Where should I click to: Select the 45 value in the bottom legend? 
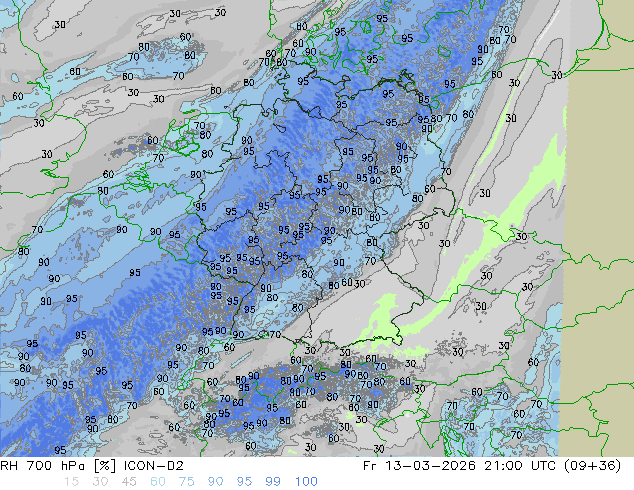click(129, 482)
